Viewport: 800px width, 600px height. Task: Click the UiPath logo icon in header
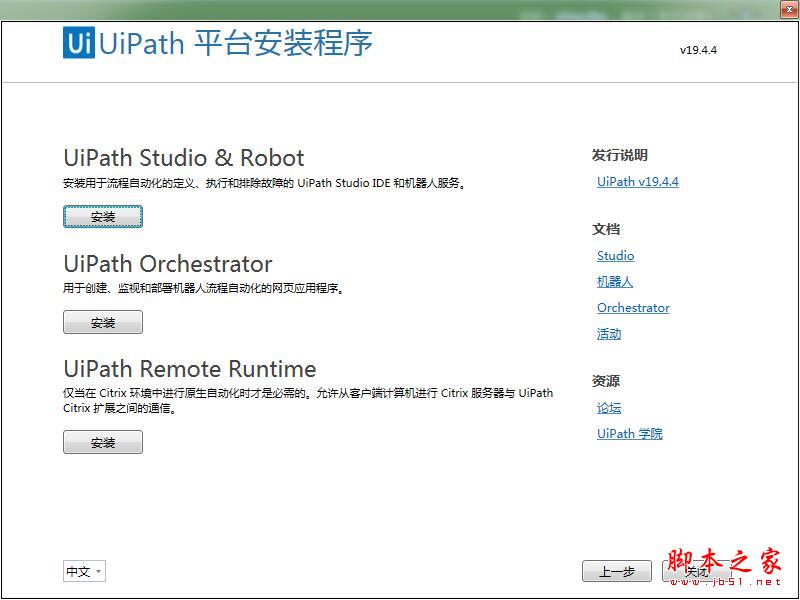pyautogui.click(x=79, y=42)
